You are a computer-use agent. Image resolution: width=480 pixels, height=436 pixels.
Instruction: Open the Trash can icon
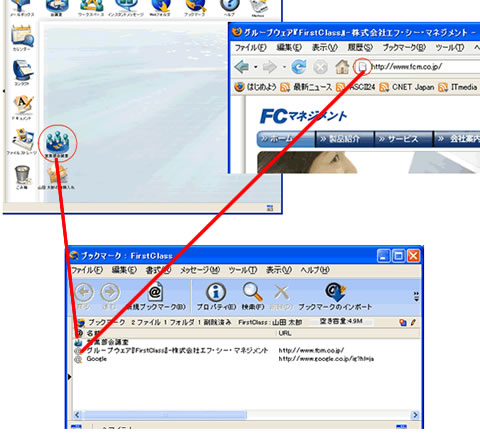pos(22,177)
